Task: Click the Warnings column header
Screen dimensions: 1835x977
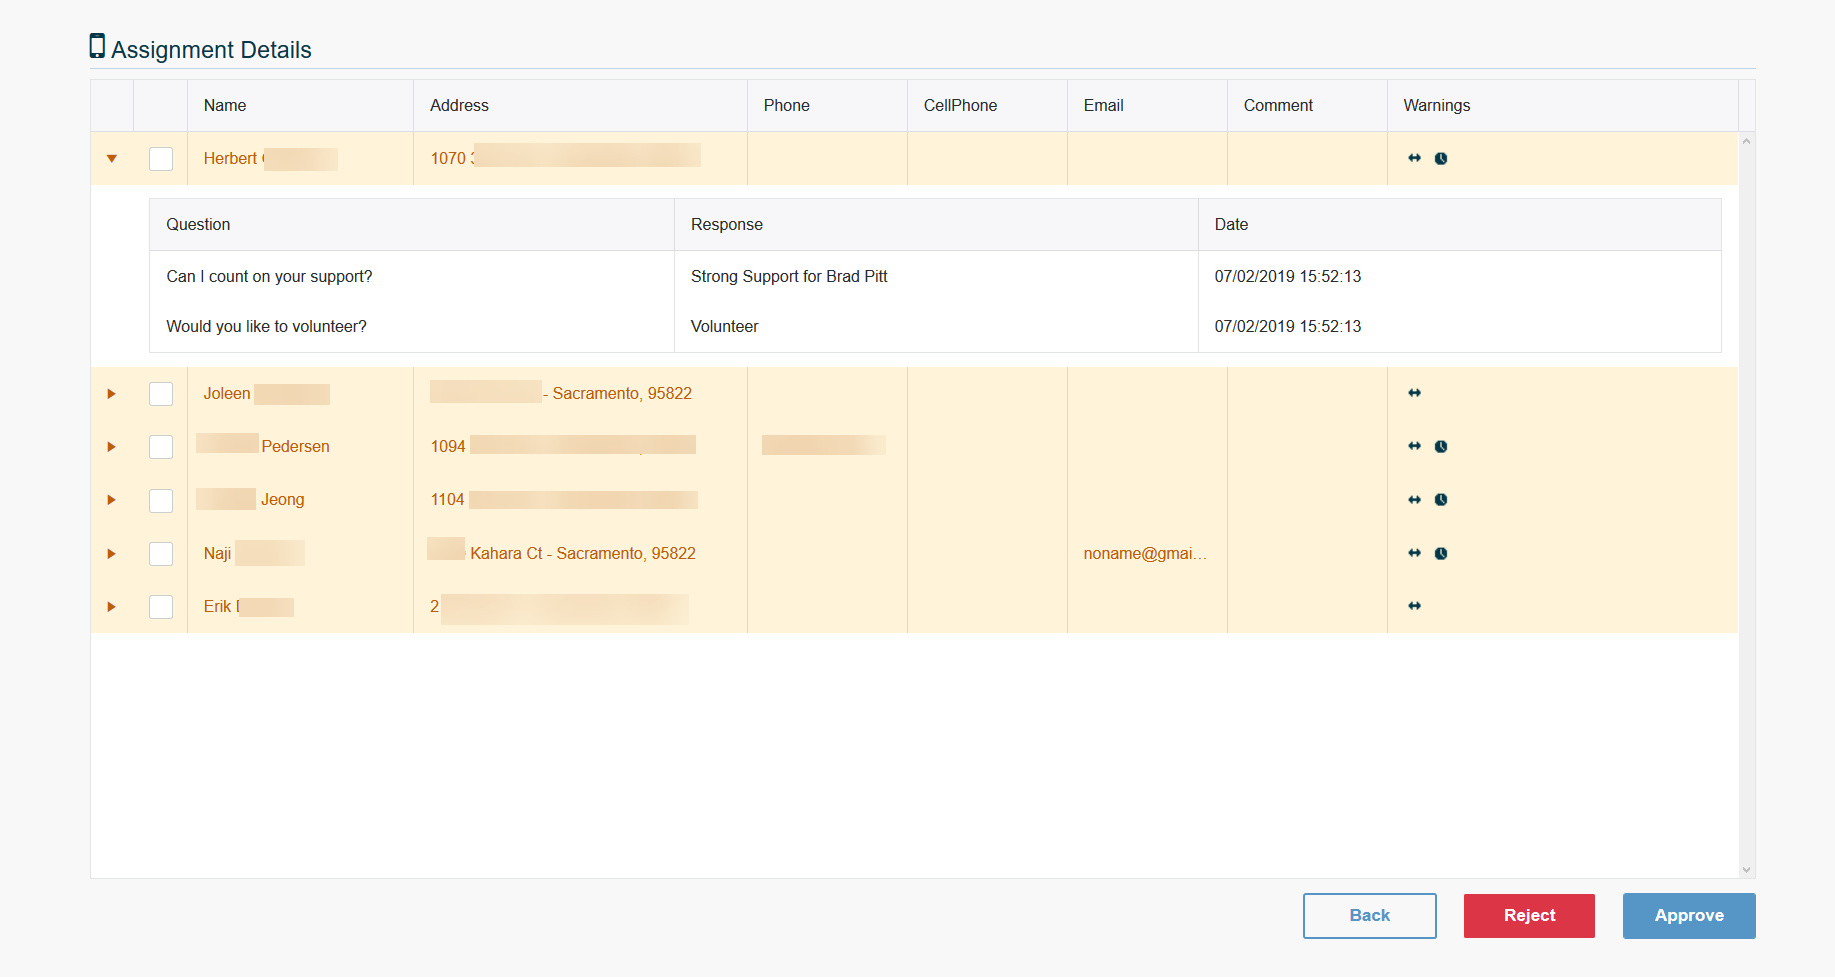Action: [1436, 106]
